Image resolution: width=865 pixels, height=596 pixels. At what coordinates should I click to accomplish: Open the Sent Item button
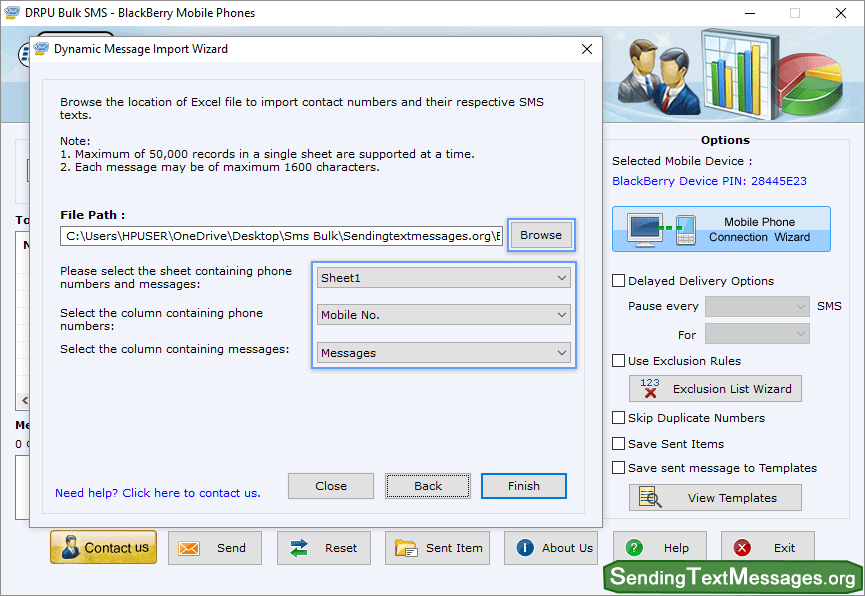click(x=437, y=548)
